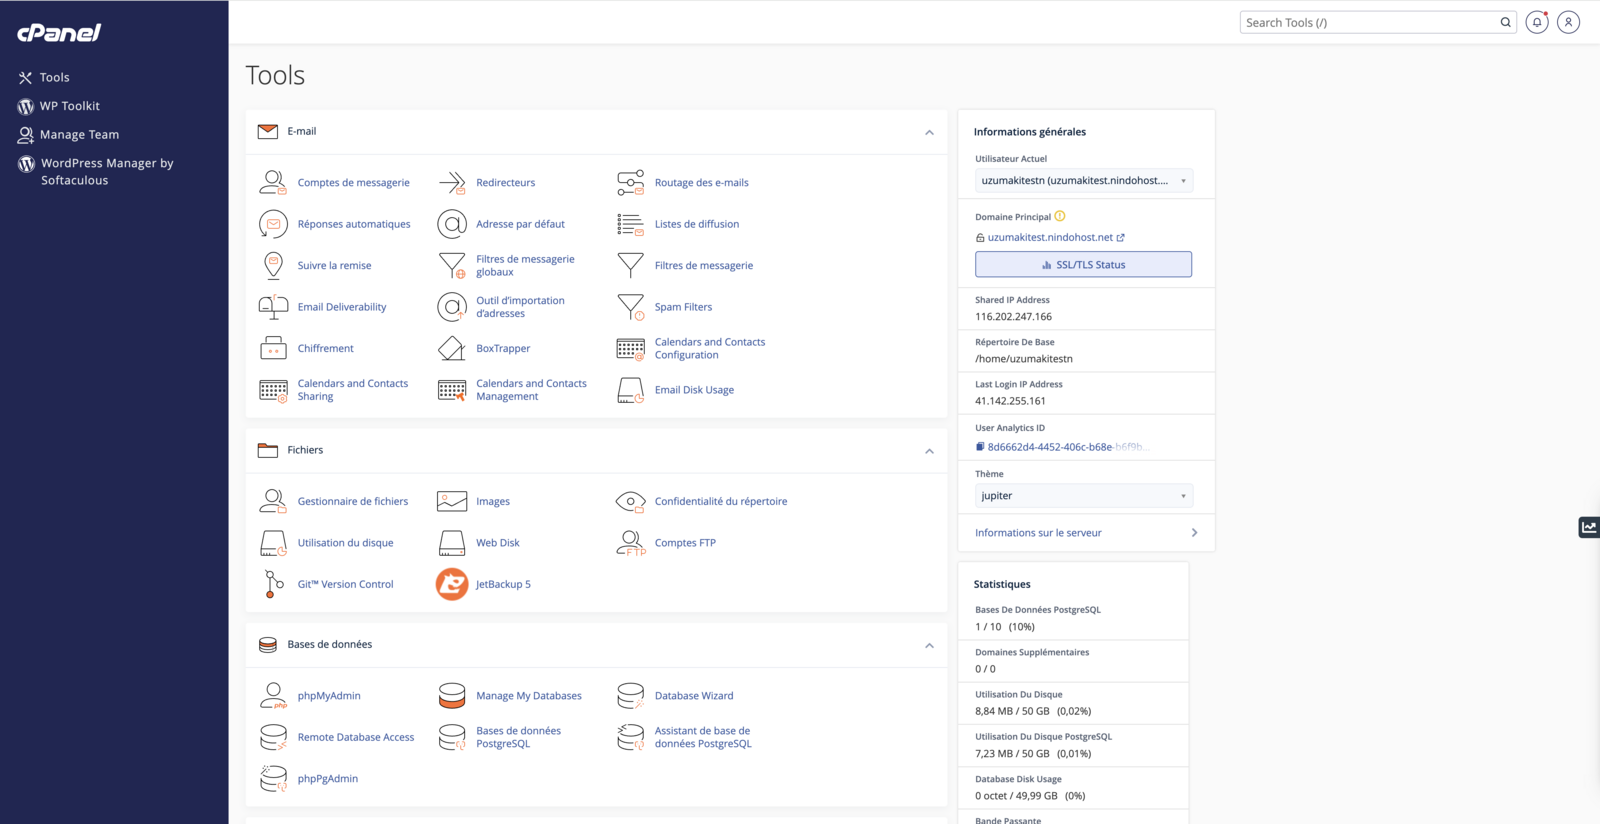Open Manage My Databases icon
1600x824 pixels.
coord(452,696)
